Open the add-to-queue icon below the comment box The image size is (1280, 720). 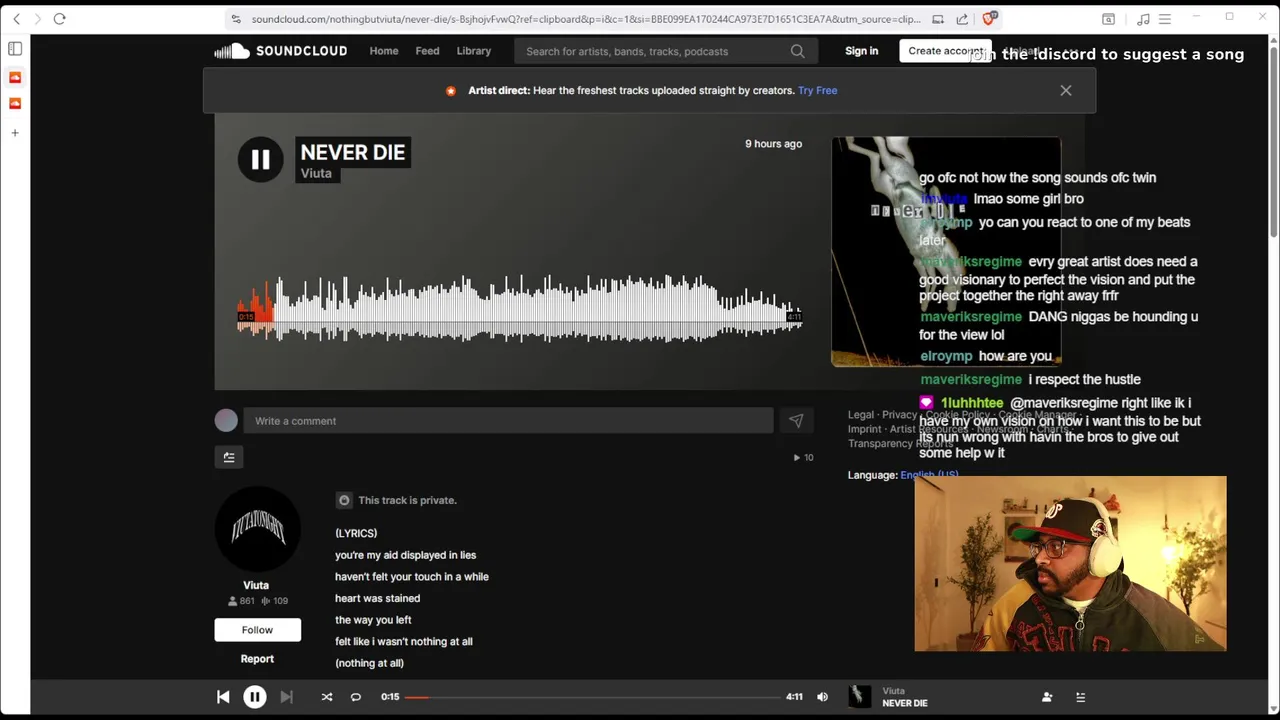click(229, 457)
